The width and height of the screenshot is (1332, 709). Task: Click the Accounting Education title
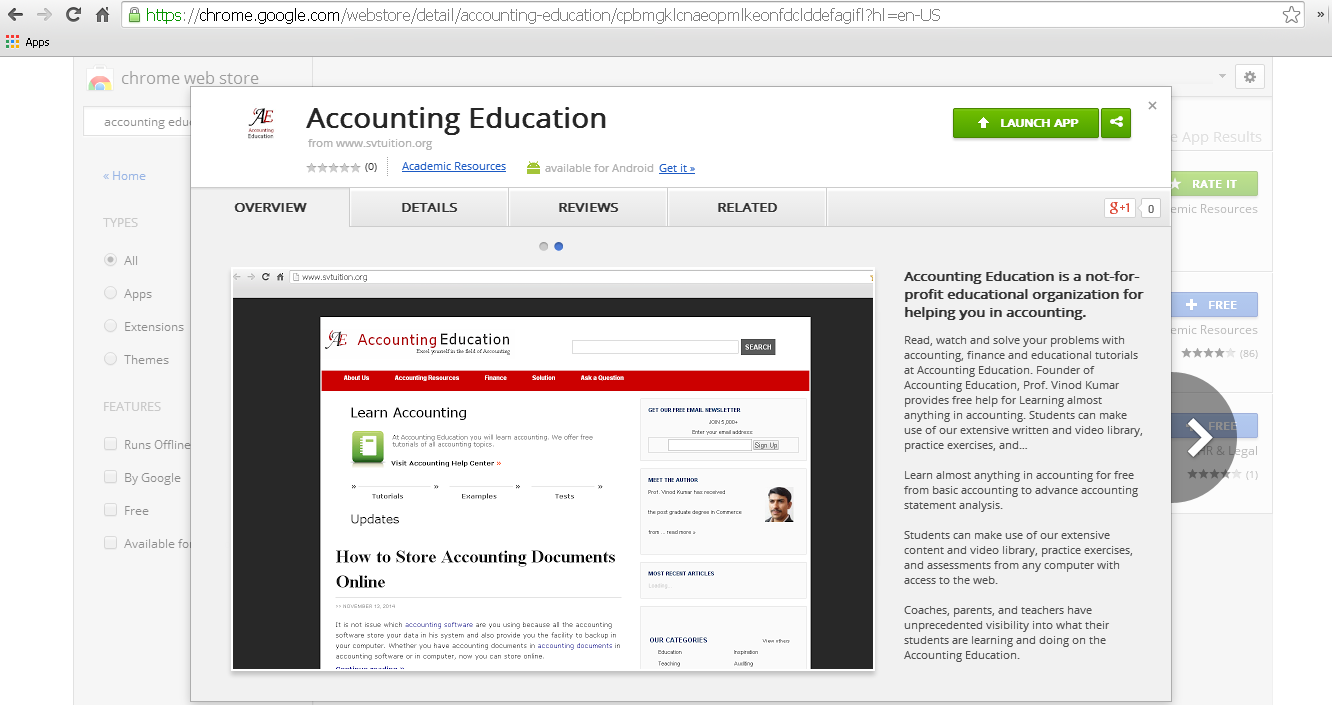(x=456, y=118)
